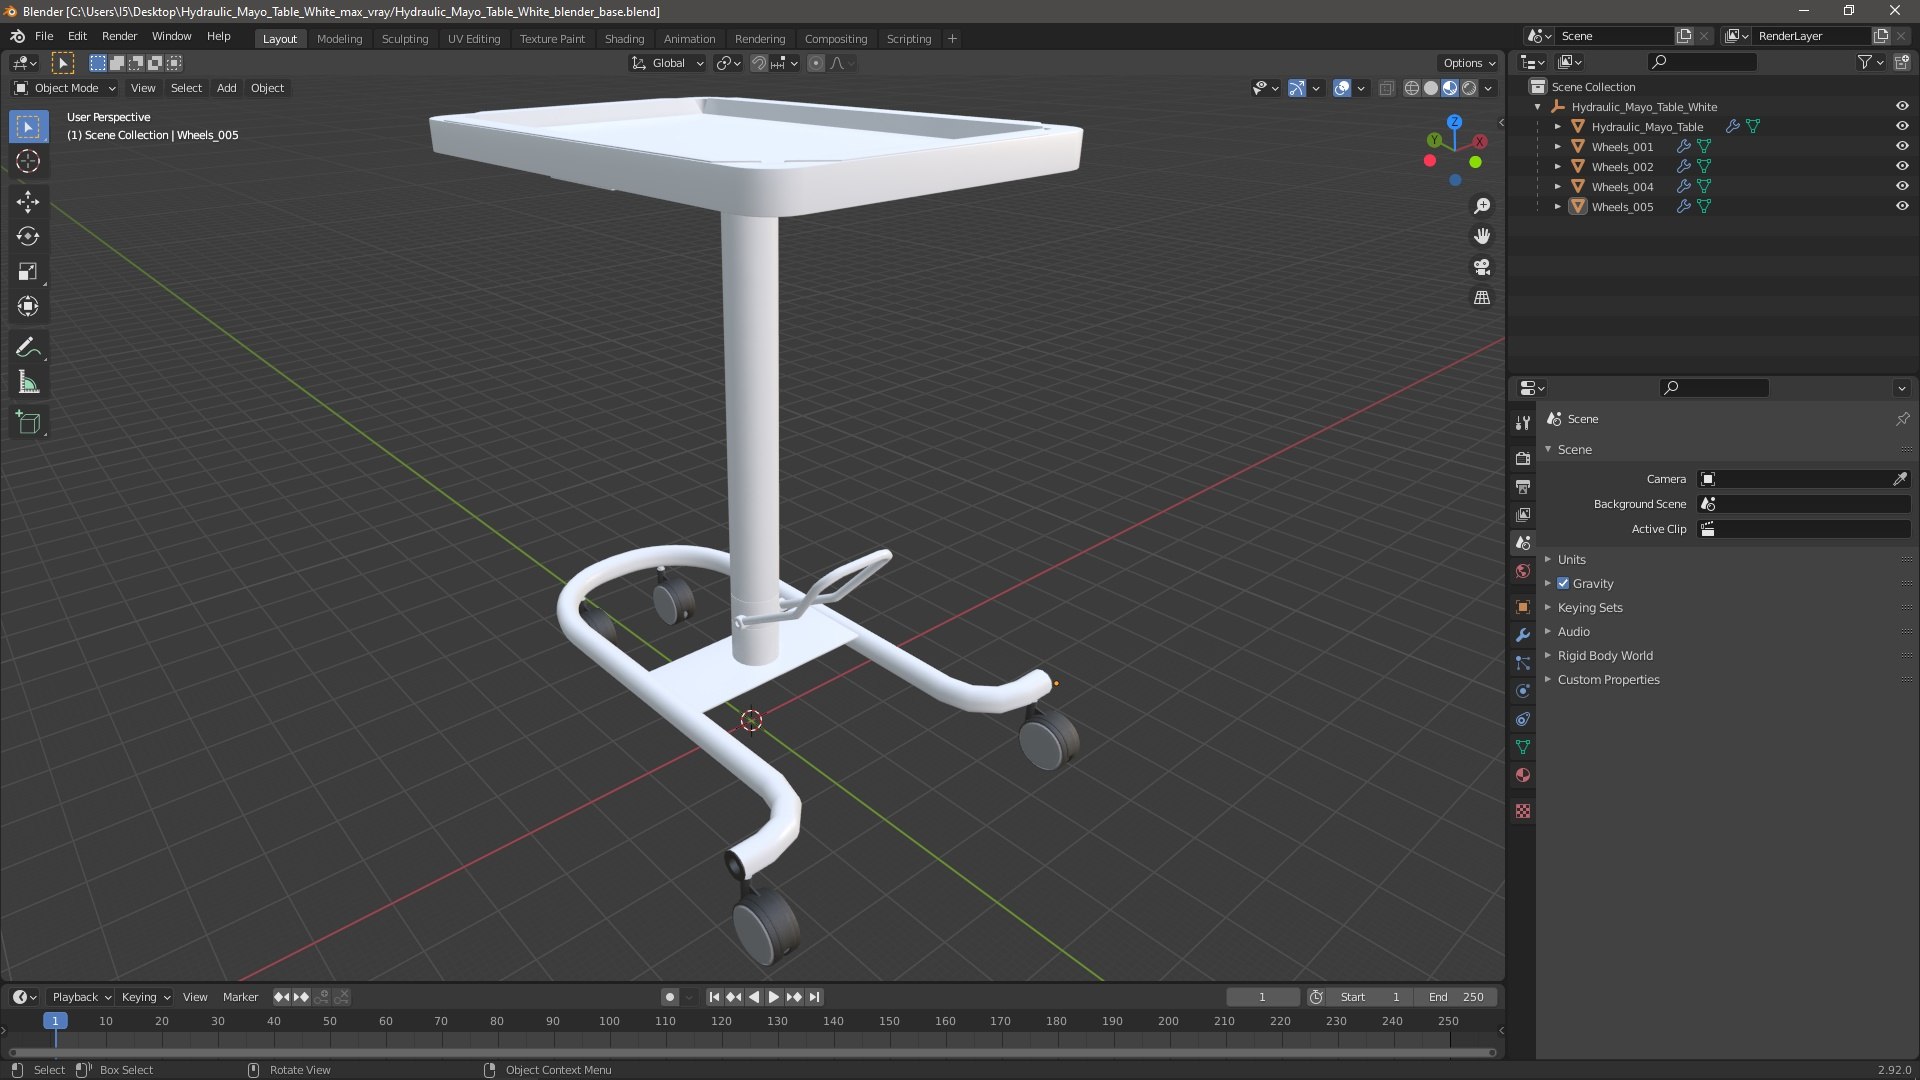This screenshot has width=1920, height=1080.
Task: Open the Options dropdown
Action: pyautogui.click(x=1468, y=63)
